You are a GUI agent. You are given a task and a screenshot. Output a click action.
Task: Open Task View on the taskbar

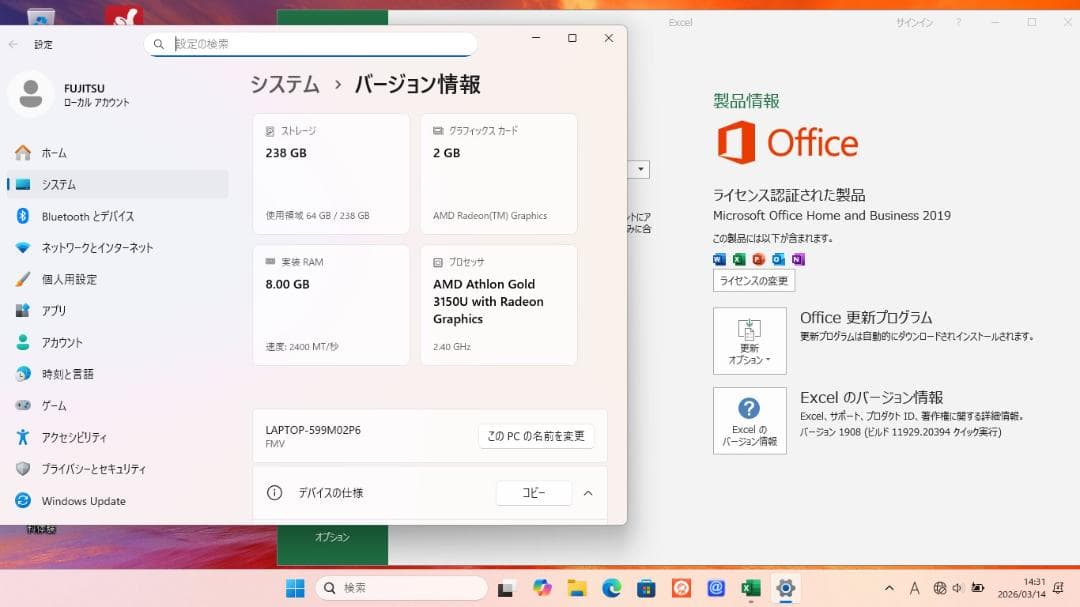point(506,588)
